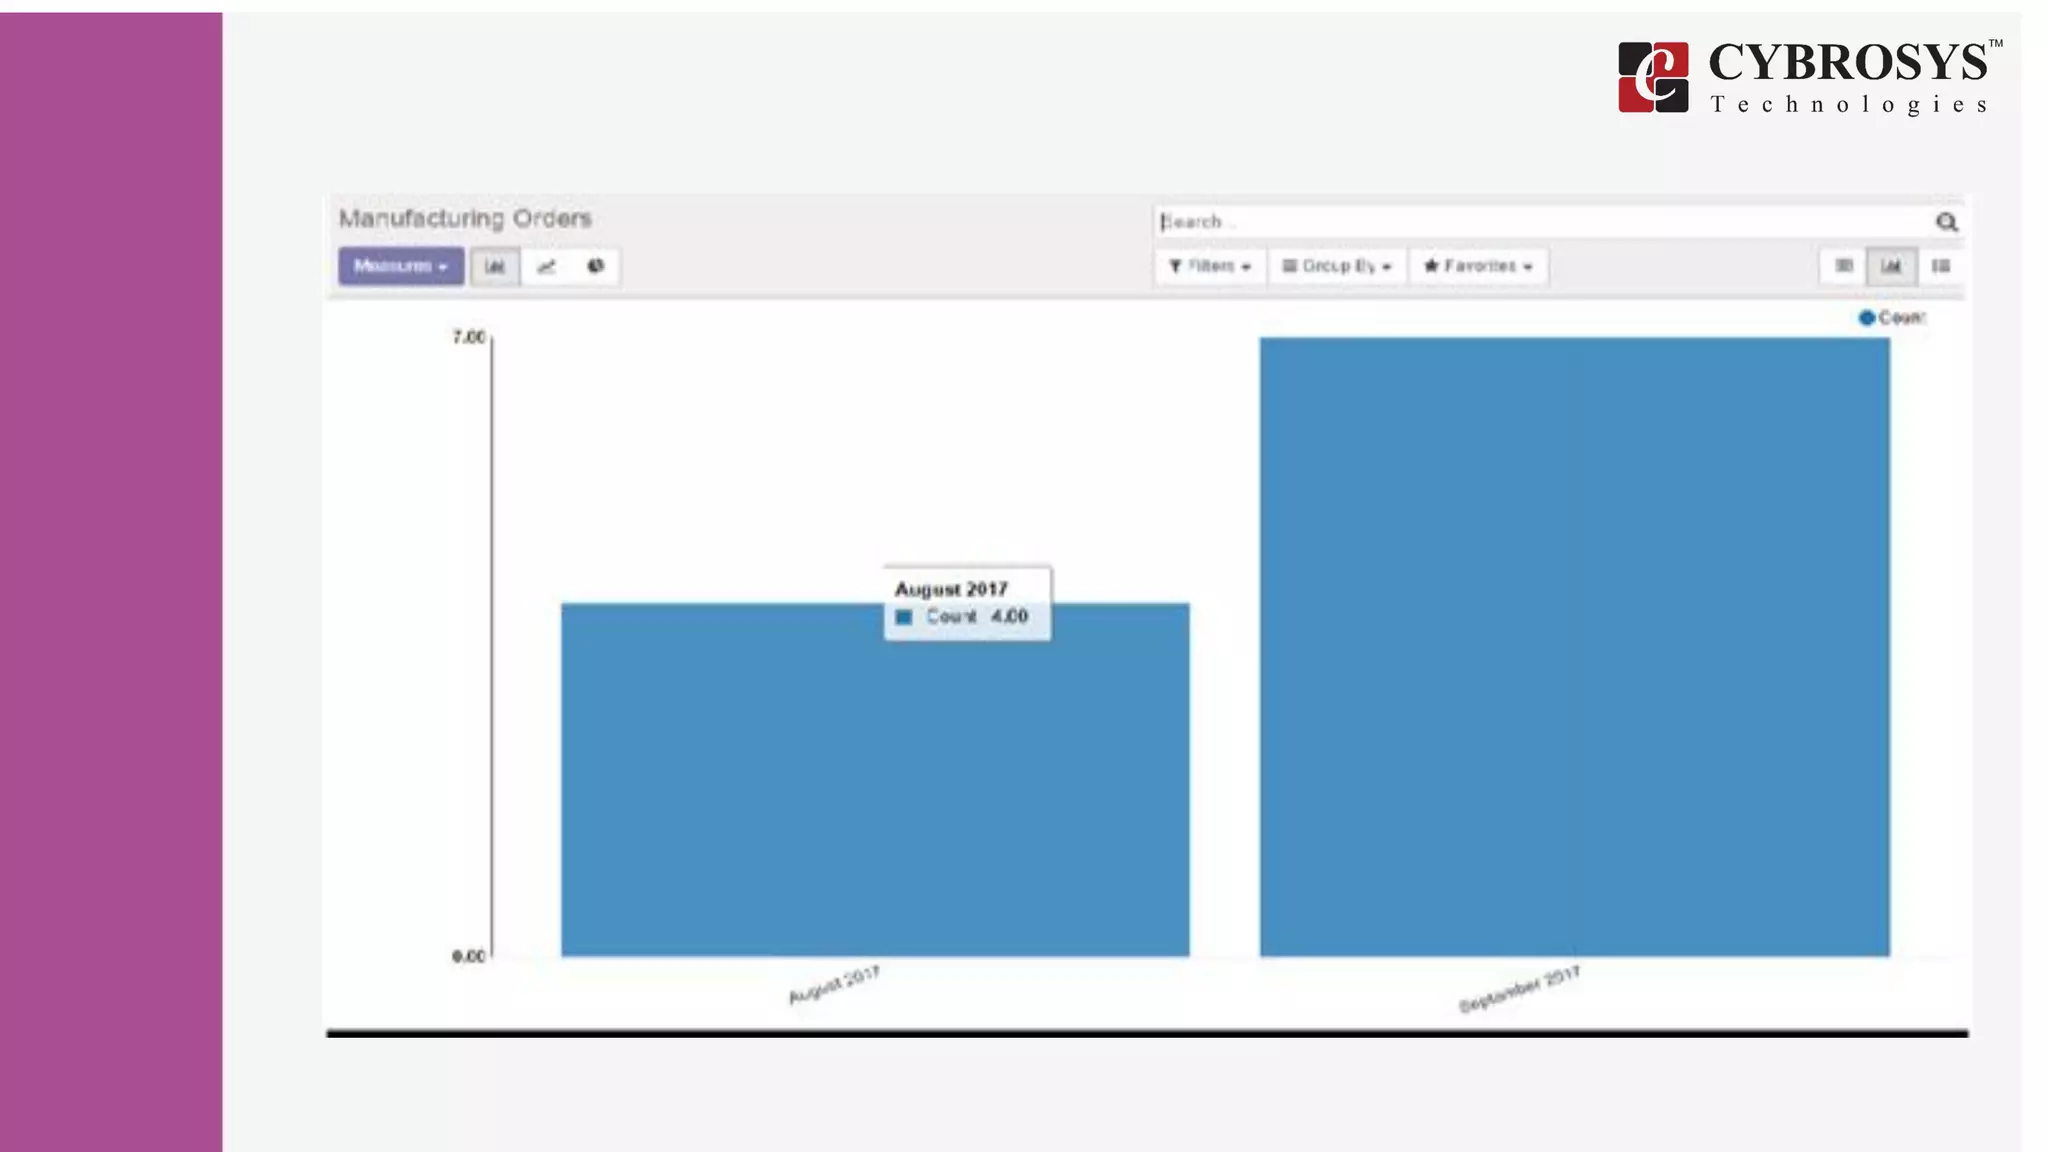2048x1152 pixels.
Task: Switch to line chart mode
Action: [546, 267]
